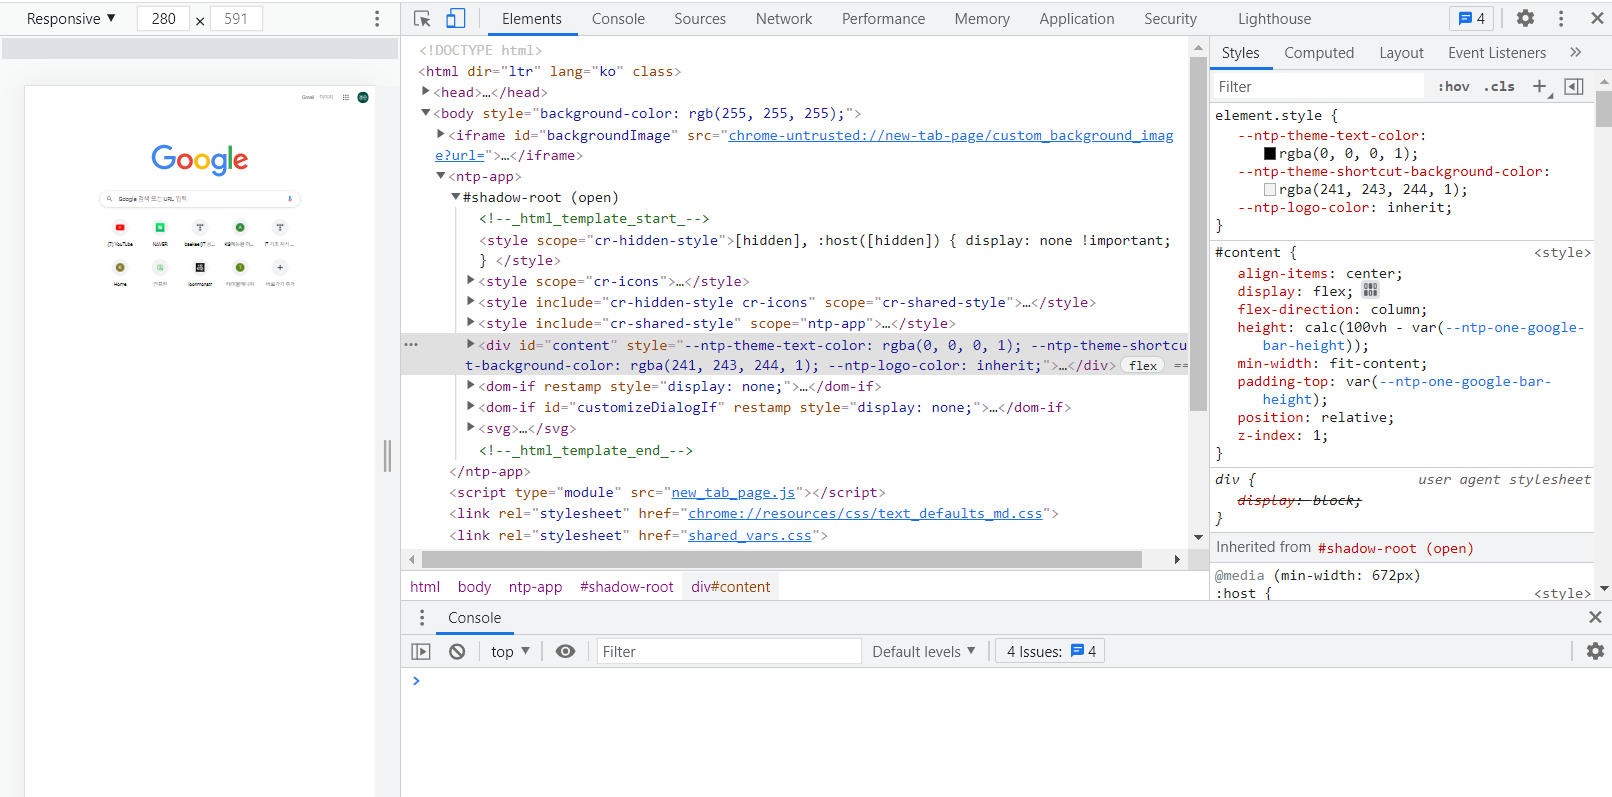Open the Responsive device dropdown

point(71,18)
